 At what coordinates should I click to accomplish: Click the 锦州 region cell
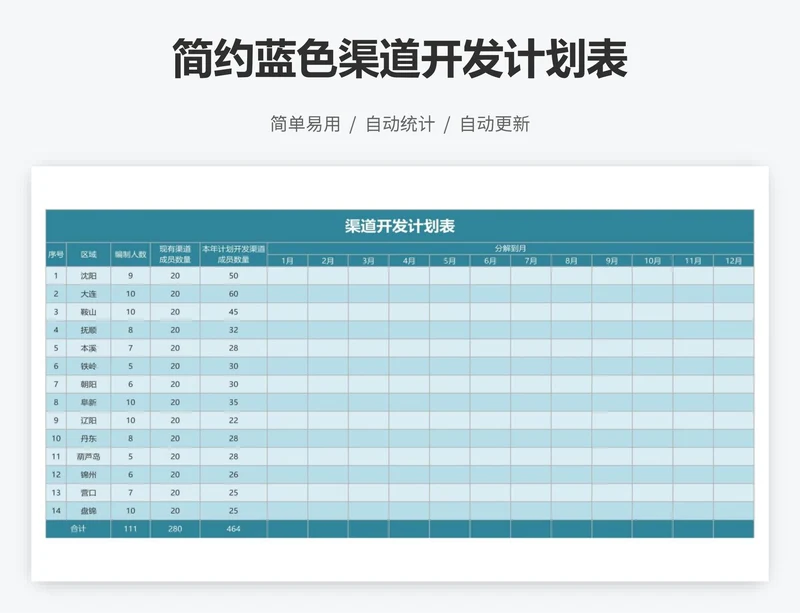click(88, 475)
